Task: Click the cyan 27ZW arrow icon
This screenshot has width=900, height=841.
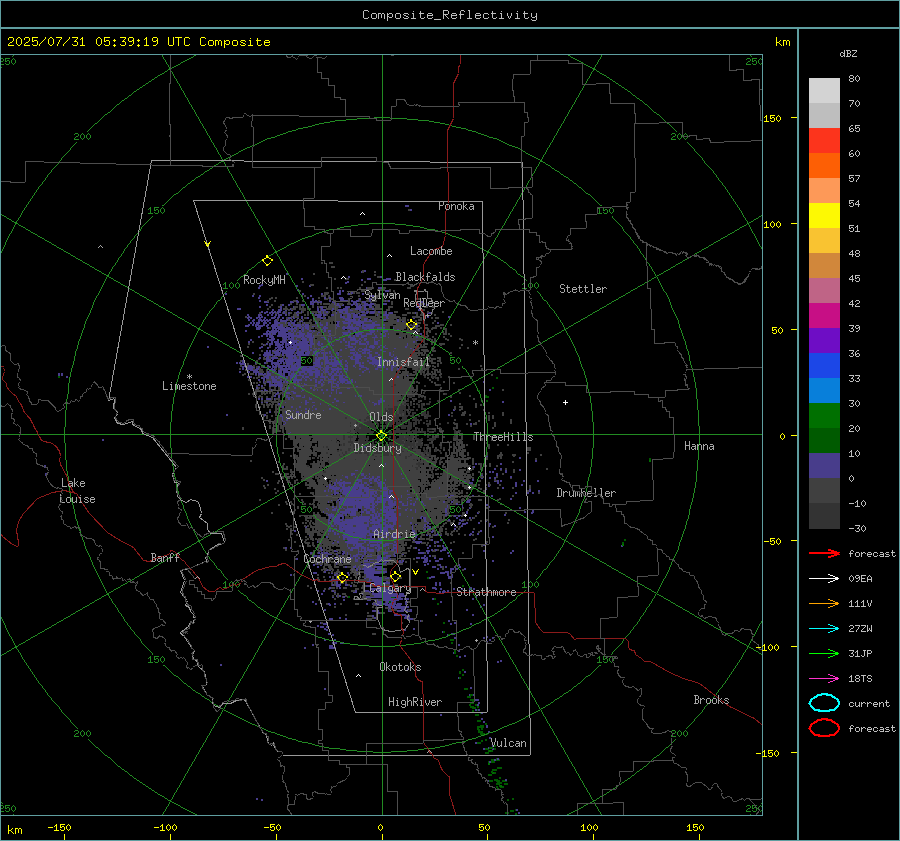Action: coord(824,629)
